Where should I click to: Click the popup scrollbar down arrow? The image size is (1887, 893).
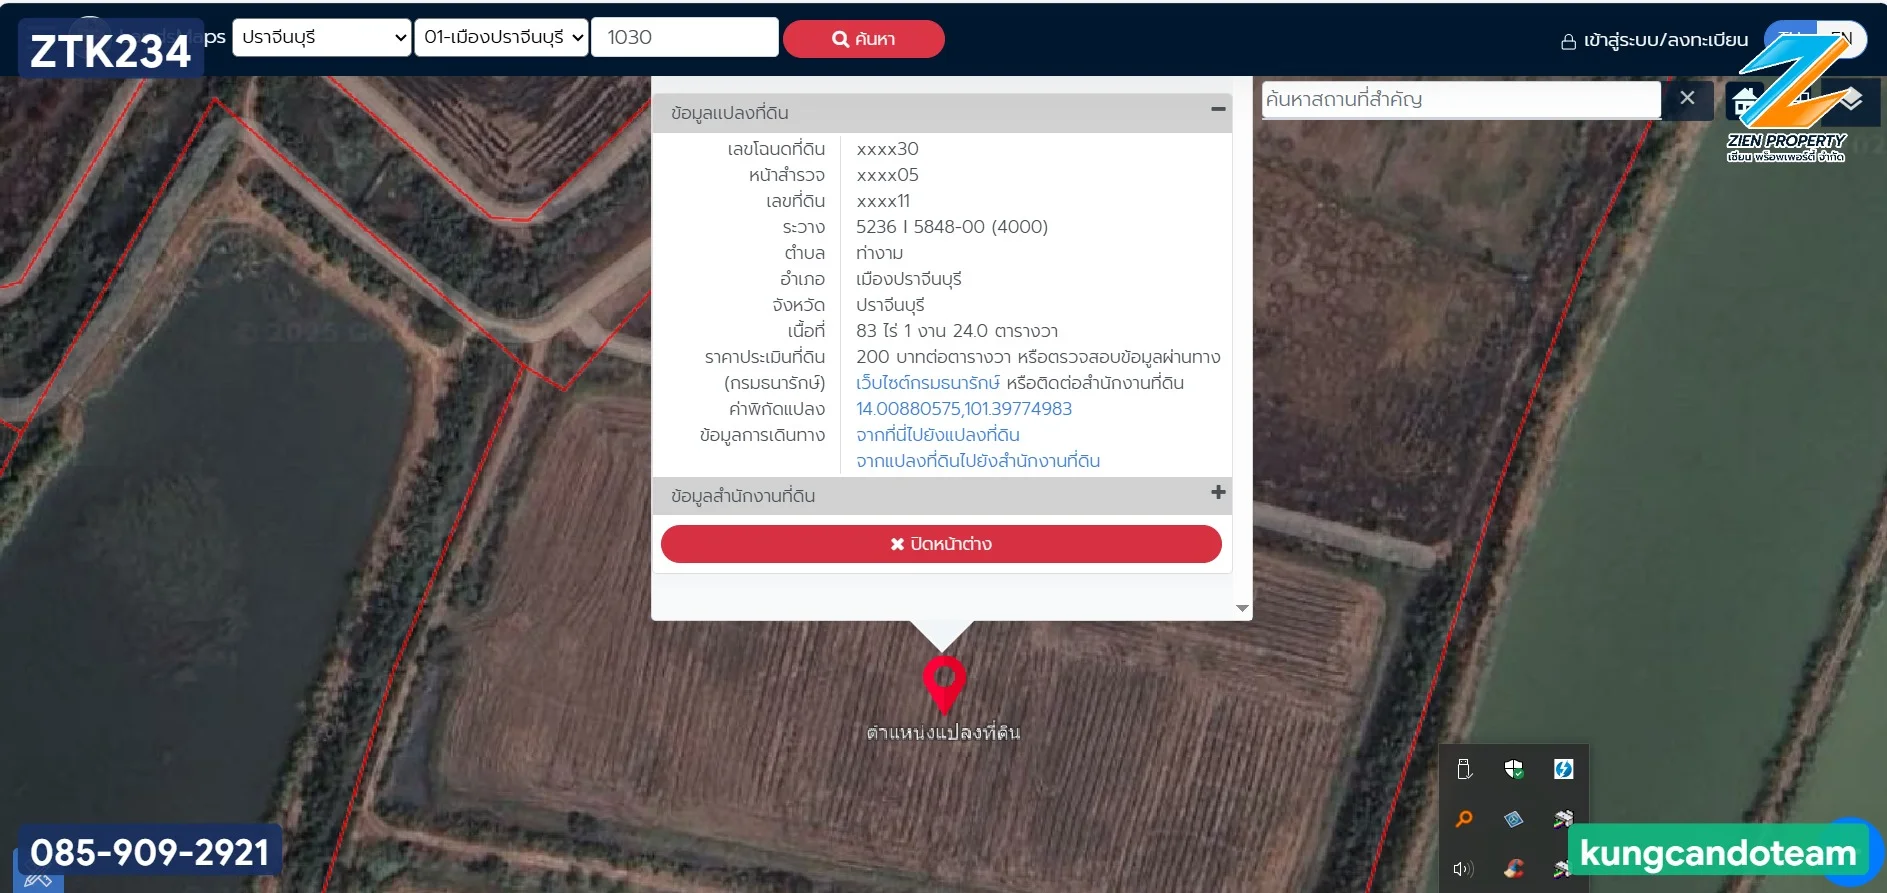[x=1242, y=608]
